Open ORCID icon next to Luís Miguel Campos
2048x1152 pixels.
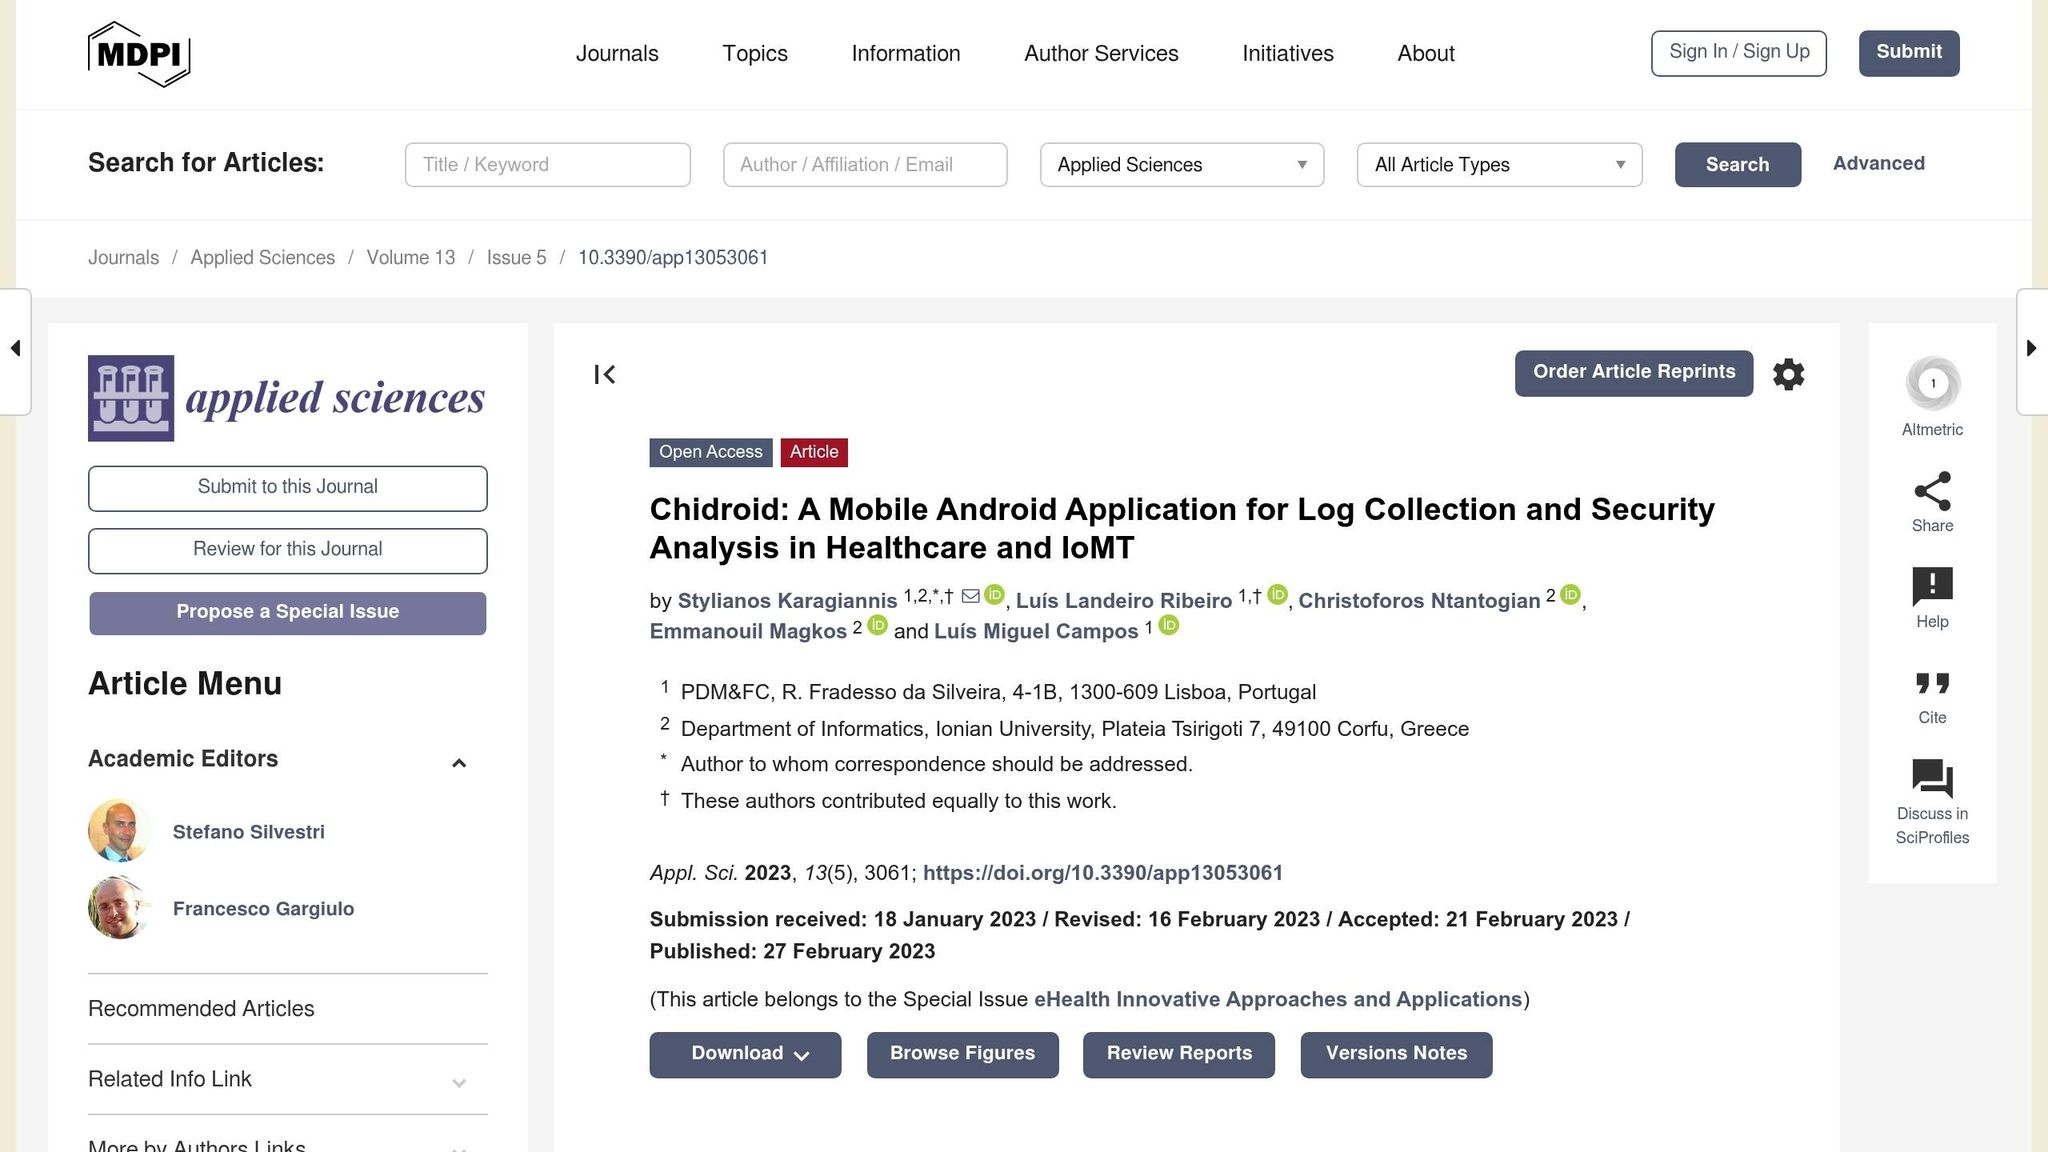point(1168,626)
